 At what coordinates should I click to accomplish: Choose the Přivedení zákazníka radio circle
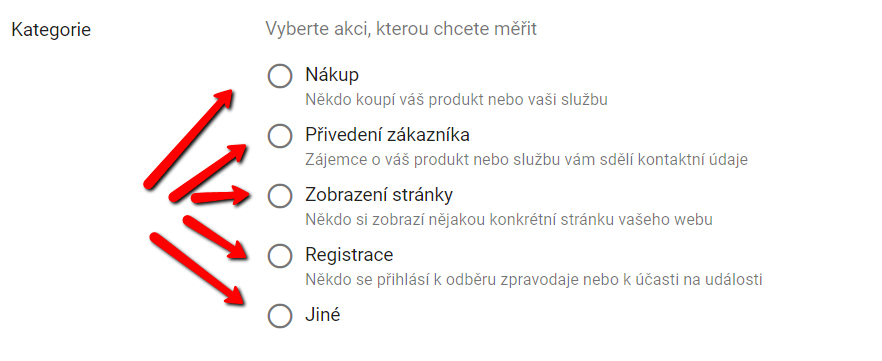[x=280, y=136]
